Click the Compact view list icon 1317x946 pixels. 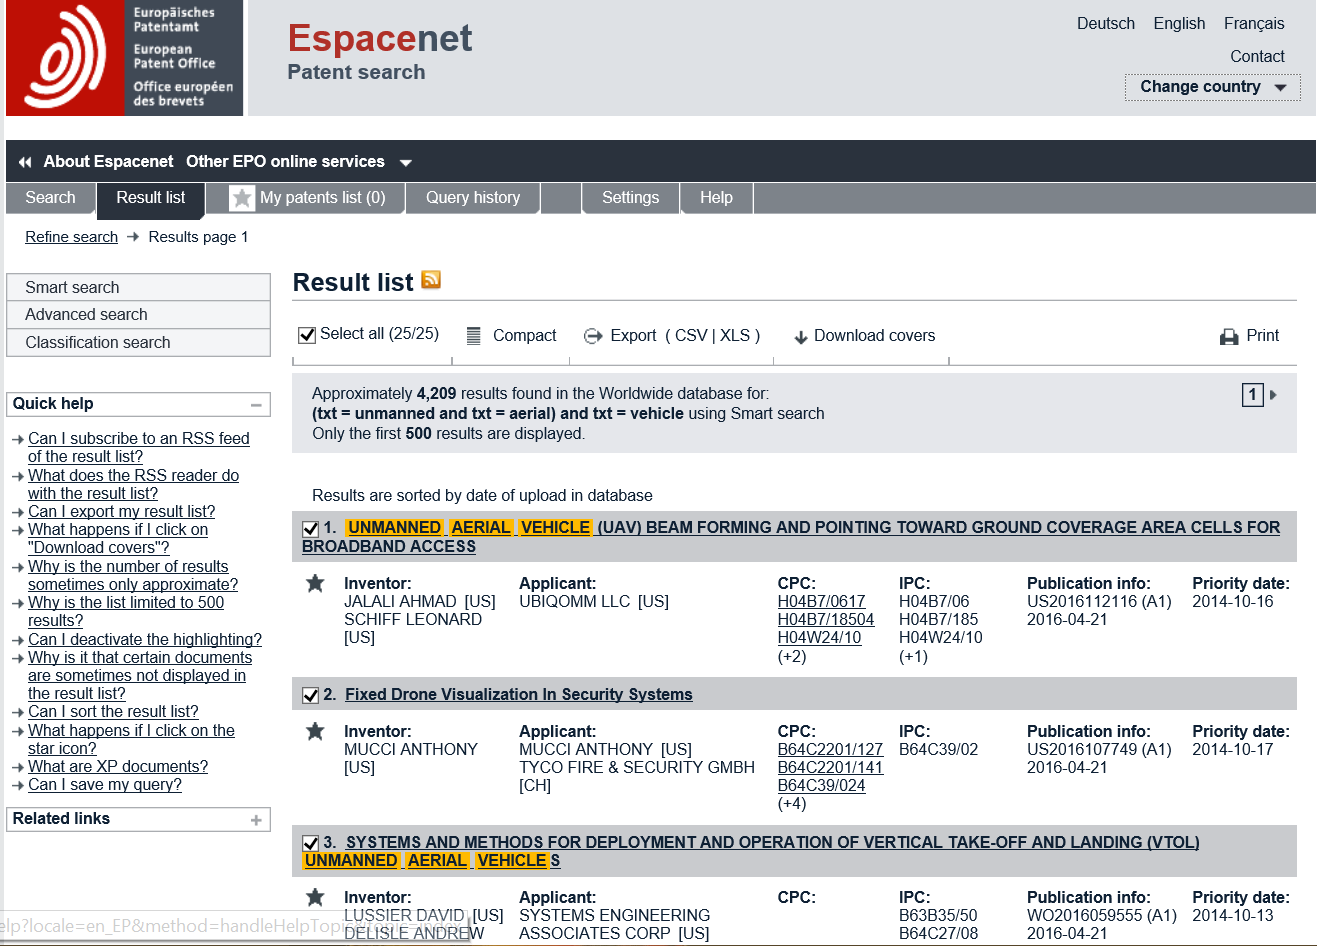tap(474, 336)
